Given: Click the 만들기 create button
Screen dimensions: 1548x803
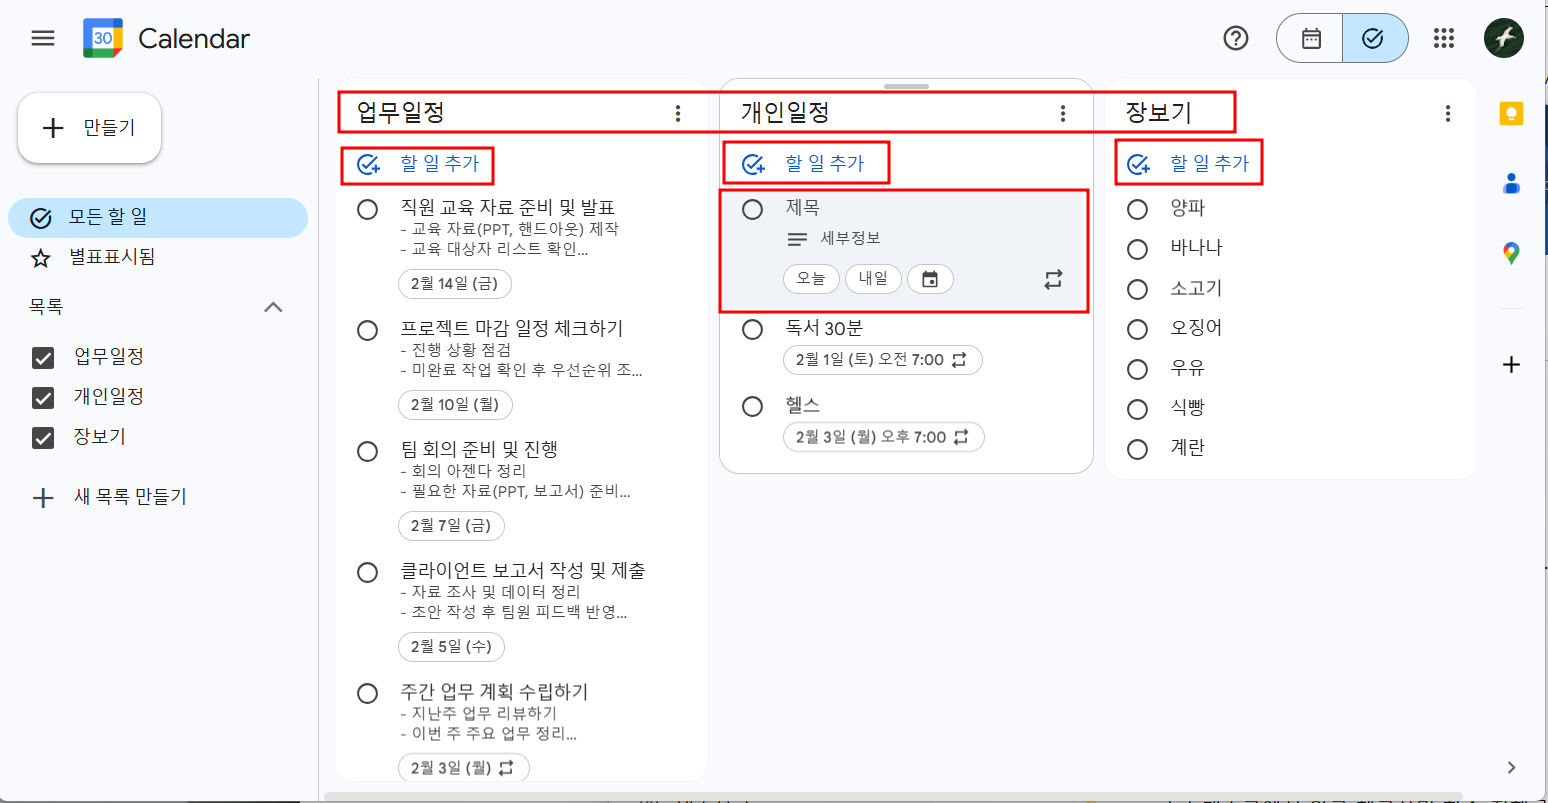Looking at the screenshot, I should [88, 127].
